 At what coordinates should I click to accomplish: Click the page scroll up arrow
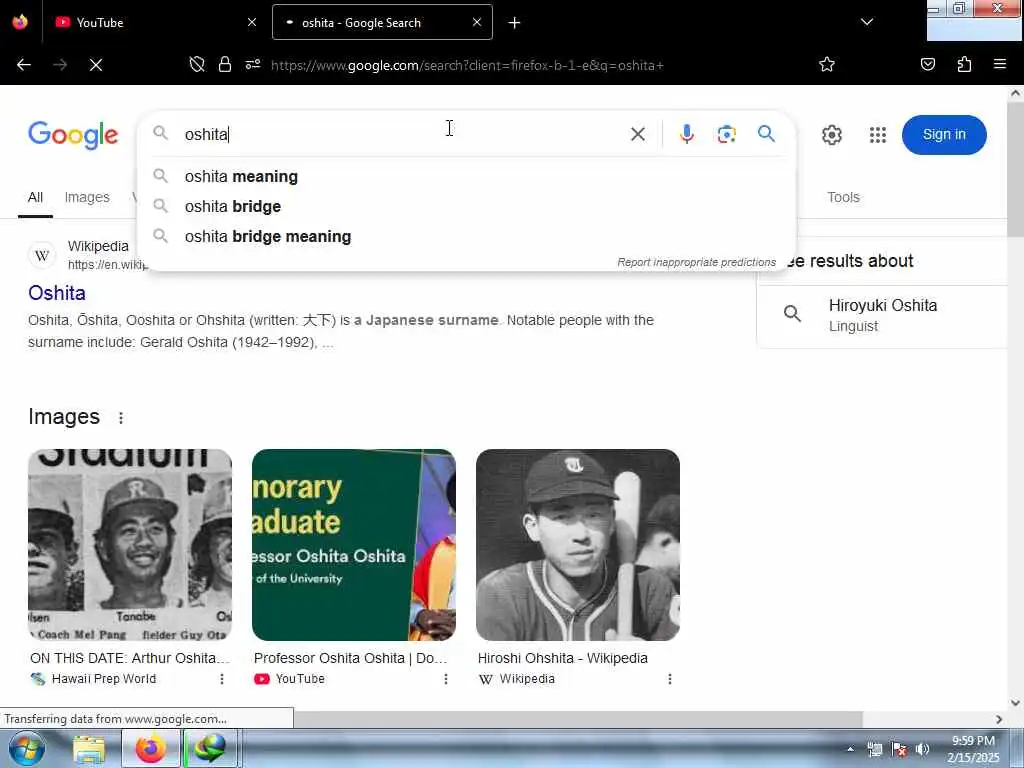pos(1015,93)
